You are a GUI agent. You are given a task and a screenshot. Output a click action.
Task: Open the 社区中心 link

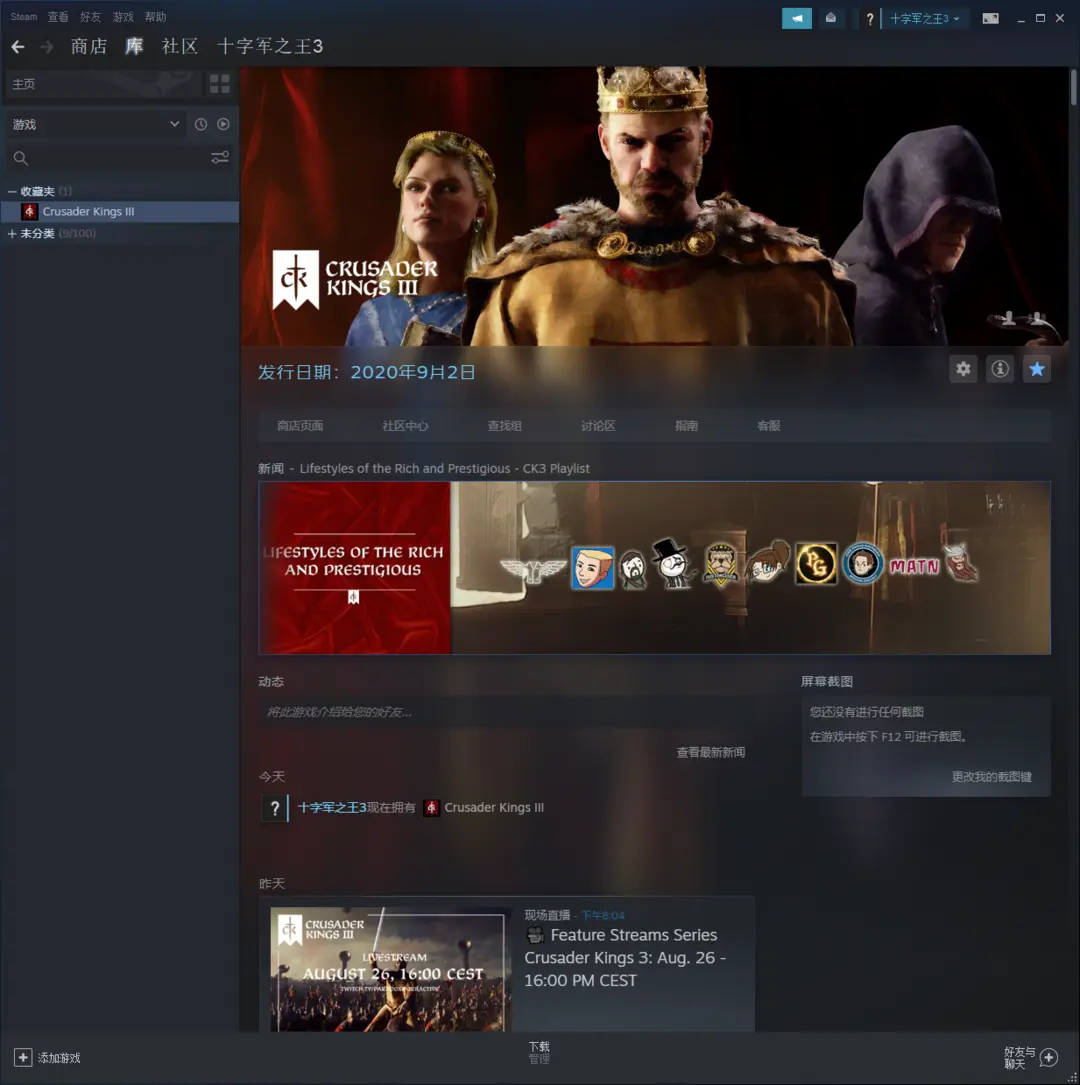click(405, 426)
